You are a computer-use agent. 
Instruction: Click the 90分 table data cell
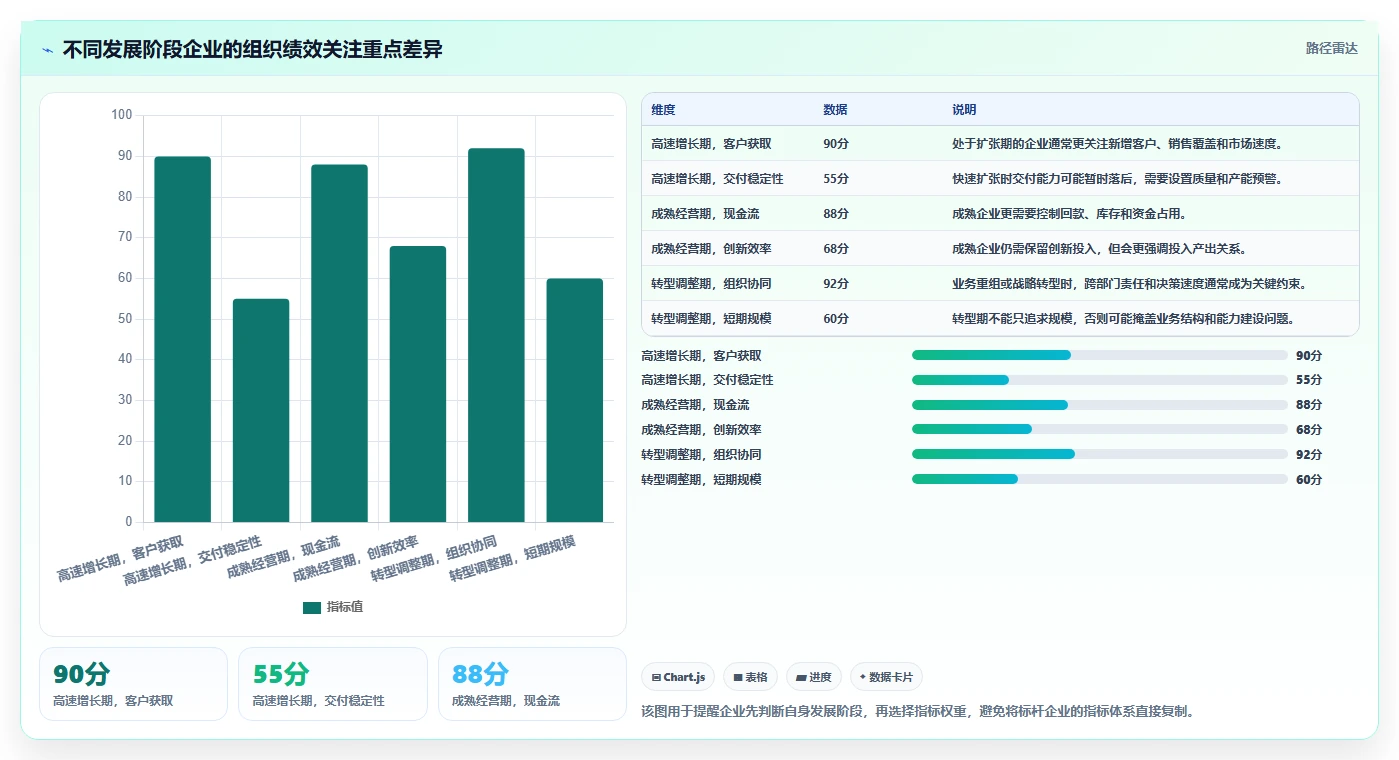[836, 144]
